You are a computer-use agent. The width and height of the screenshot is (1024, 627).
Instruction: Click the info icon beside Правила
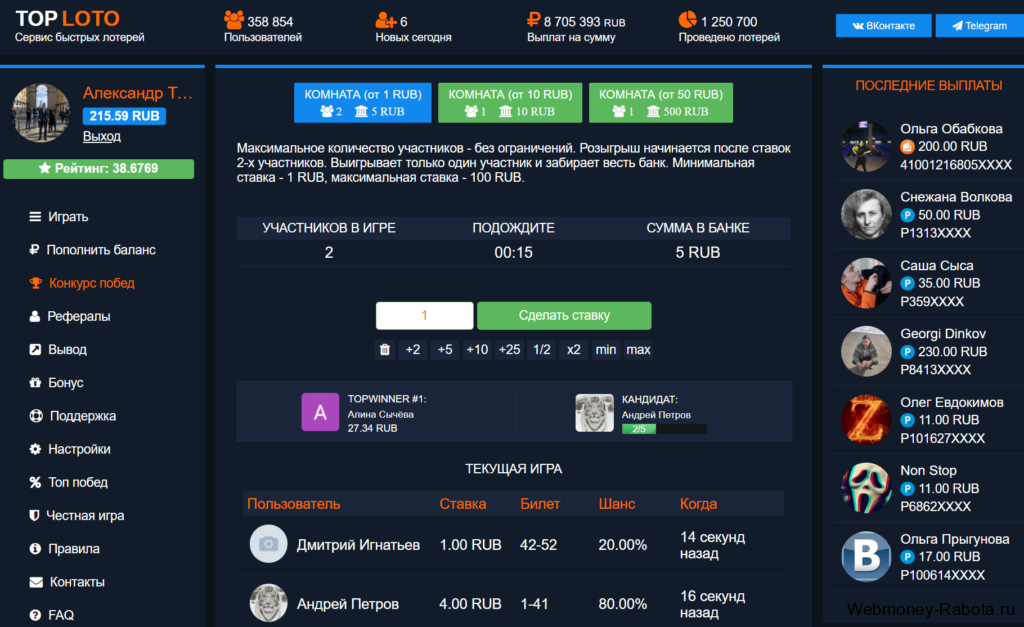(x=35, y=549)
